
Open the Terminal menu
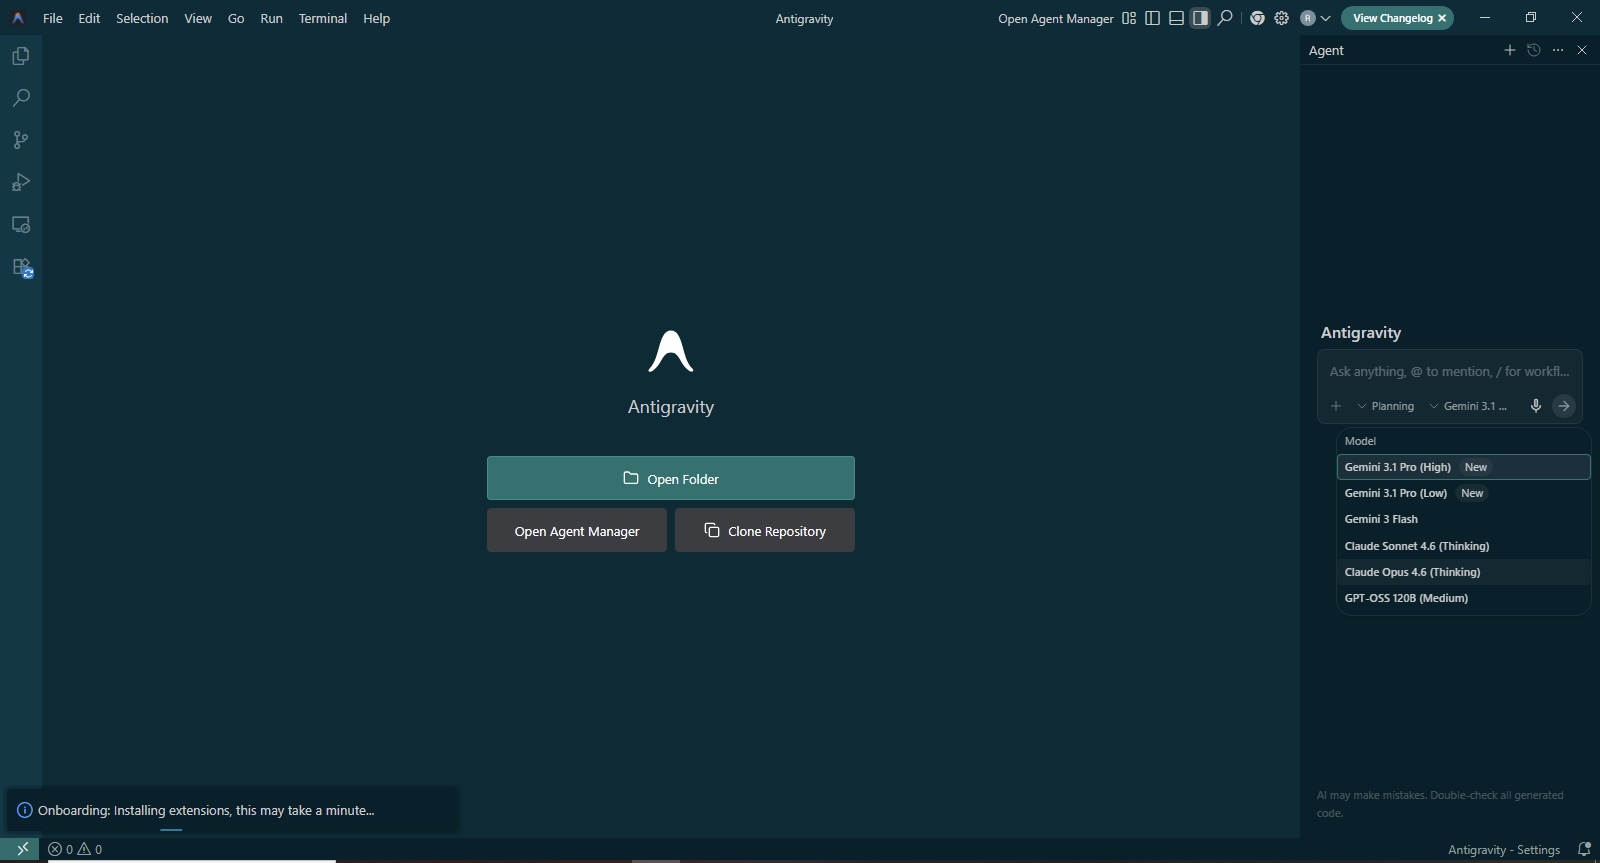[x=322, y=18]
